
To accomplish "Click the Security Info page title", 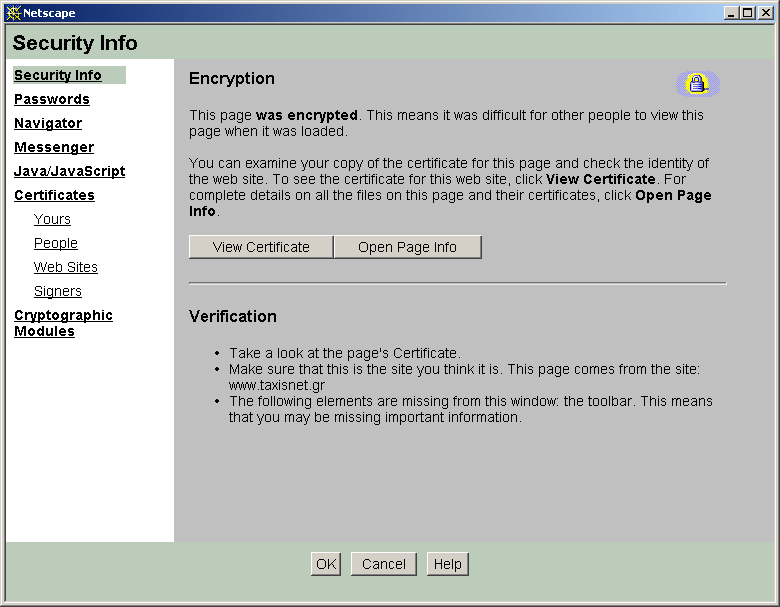I will click(x=75, y=43).
